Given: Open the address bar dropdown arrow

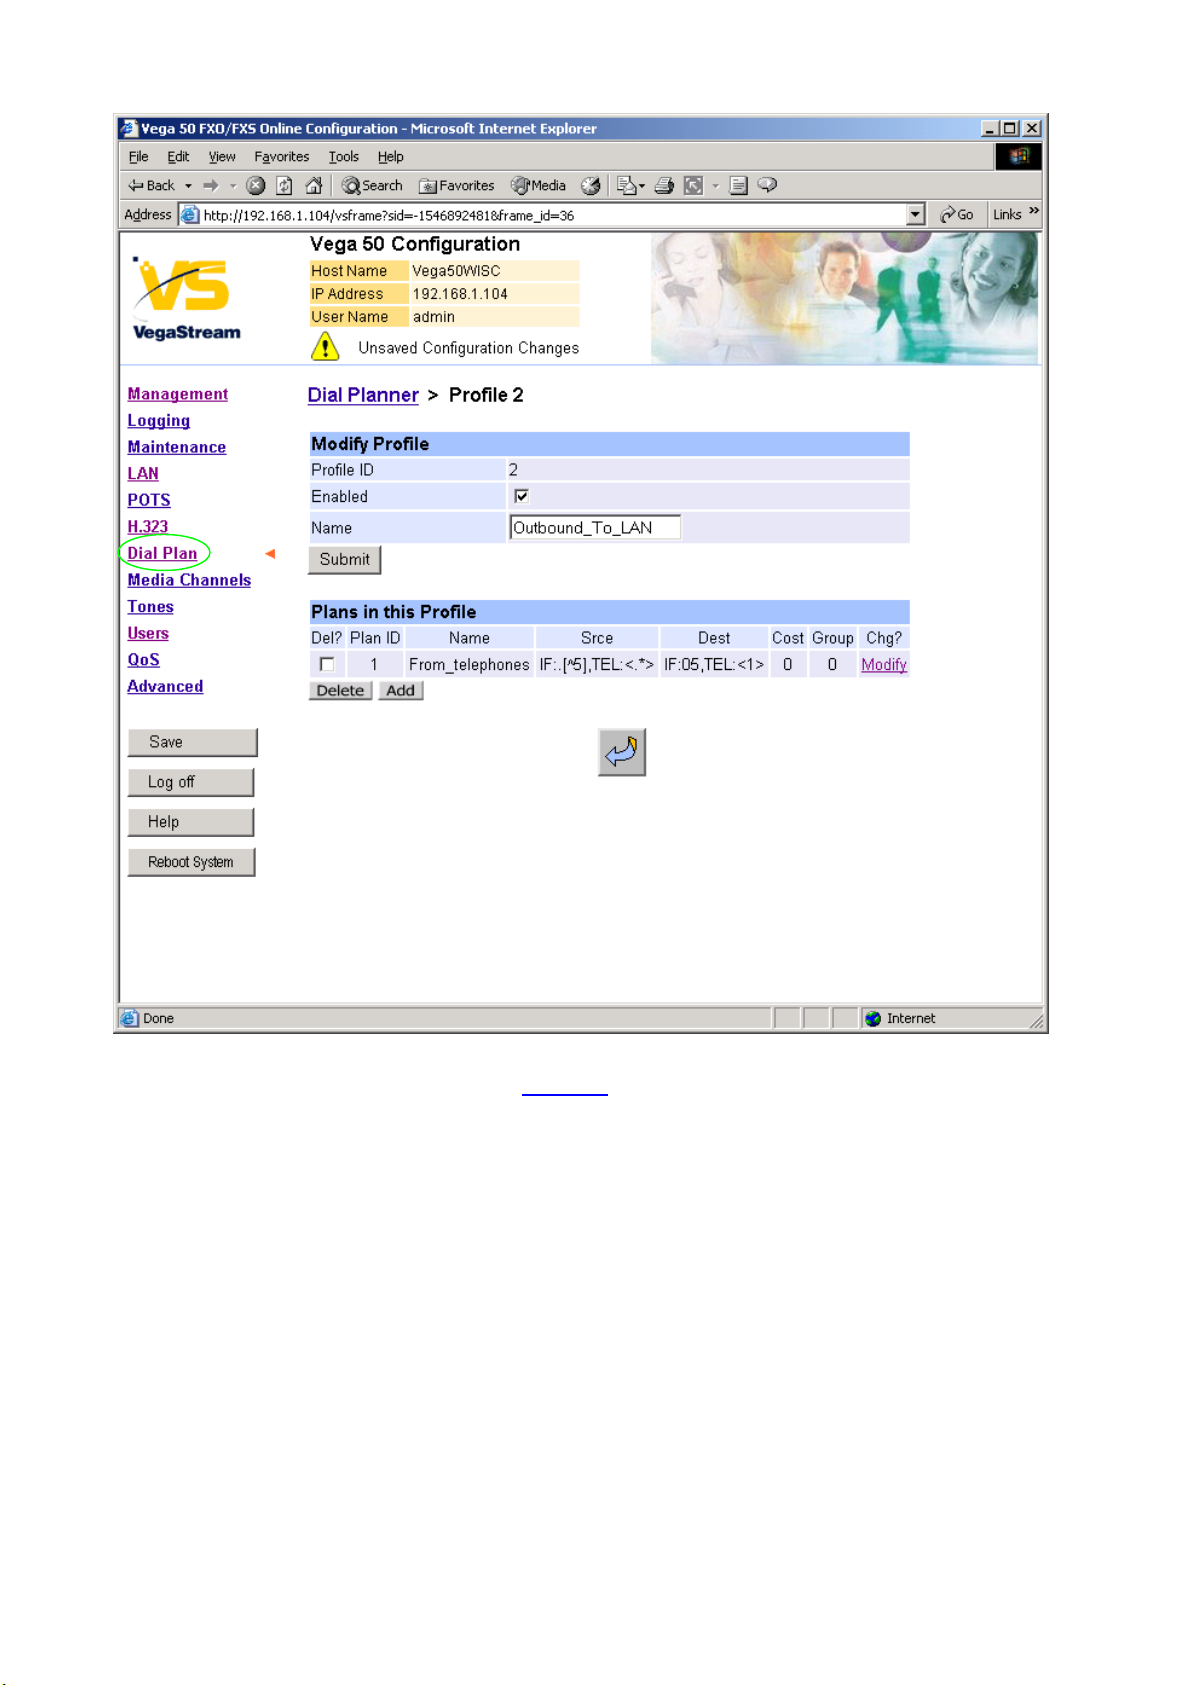Looking at the screenshot, I should pos(915,214).
